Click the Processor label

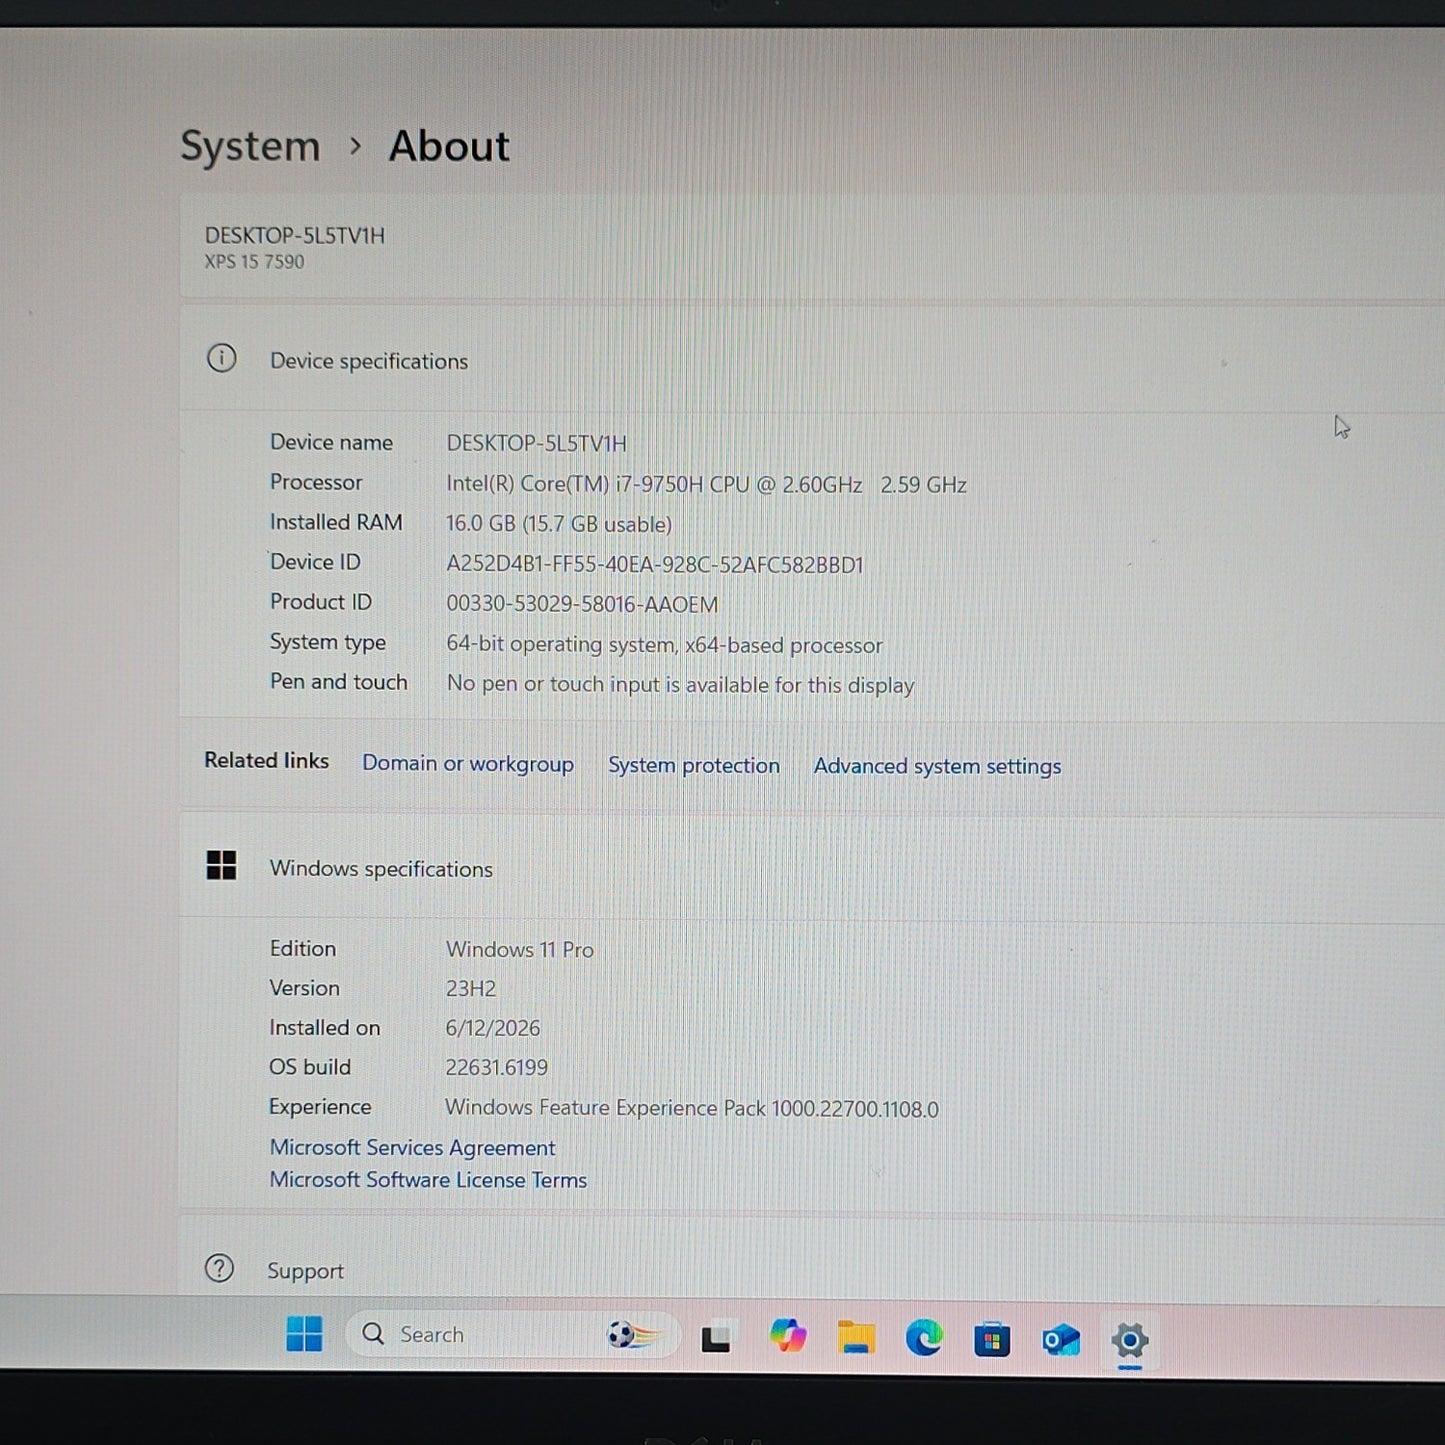click(x=316, y=482)
